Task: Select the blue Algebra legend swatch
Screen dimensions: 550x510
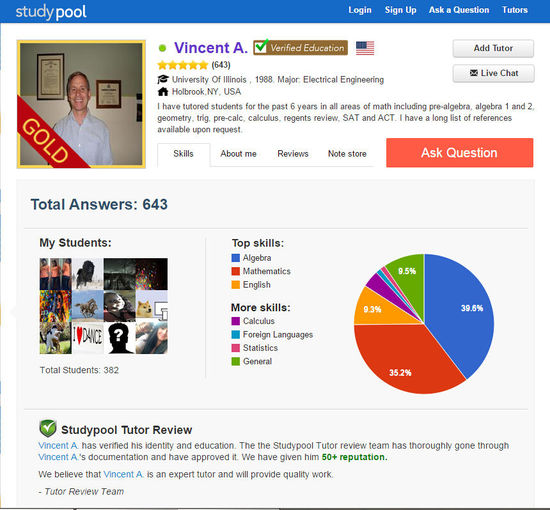Action: point(236,258)
